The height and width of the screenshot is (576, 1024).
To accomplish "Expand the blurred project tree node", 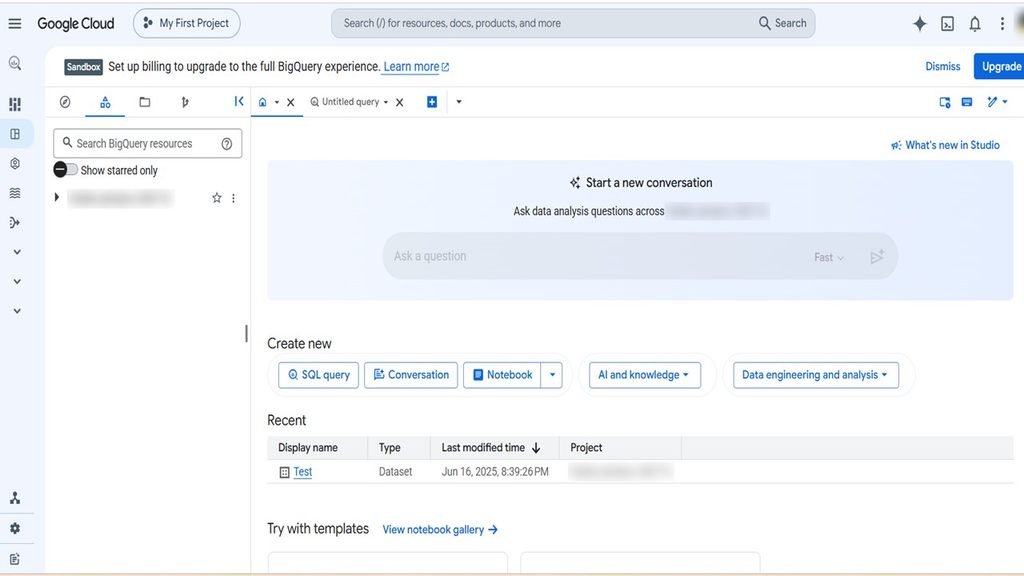I will tap(57, 197).
